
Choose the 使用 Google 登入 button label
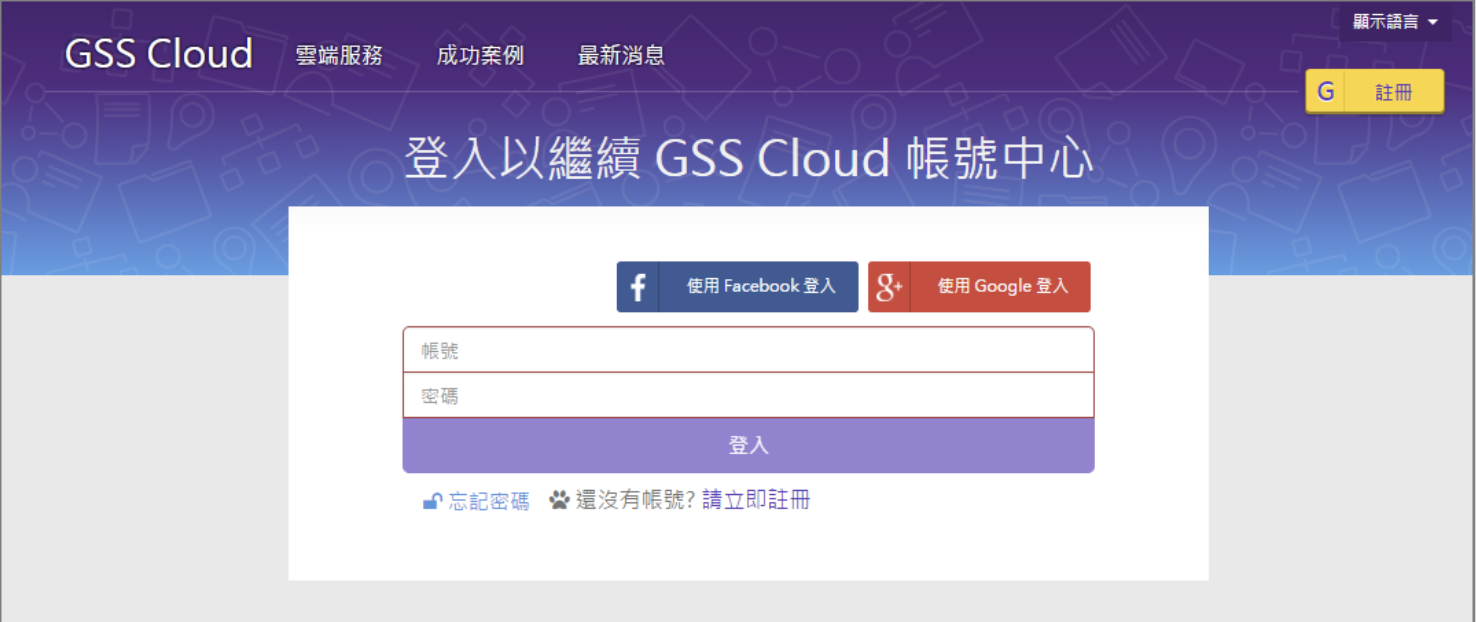pyautogui.click(x=1002, y=287)
